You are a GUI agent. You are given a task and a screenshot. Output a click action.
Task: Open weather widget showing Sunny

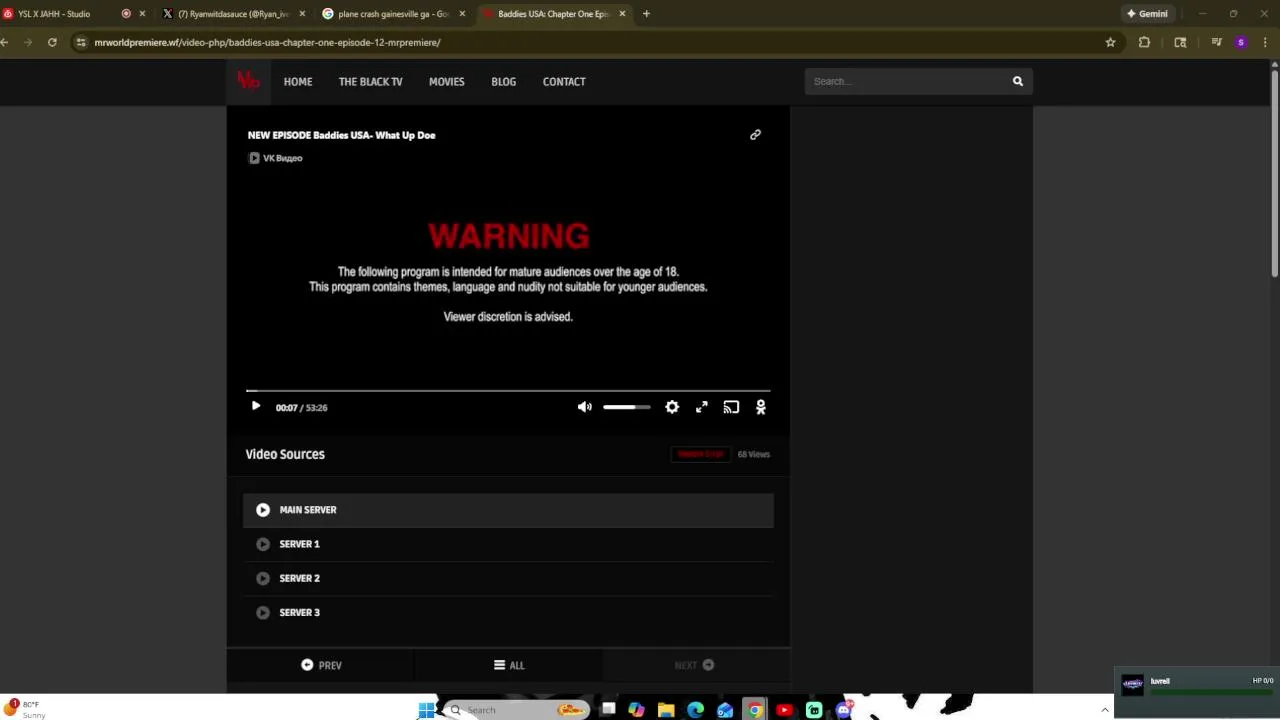tap(25, 710)
